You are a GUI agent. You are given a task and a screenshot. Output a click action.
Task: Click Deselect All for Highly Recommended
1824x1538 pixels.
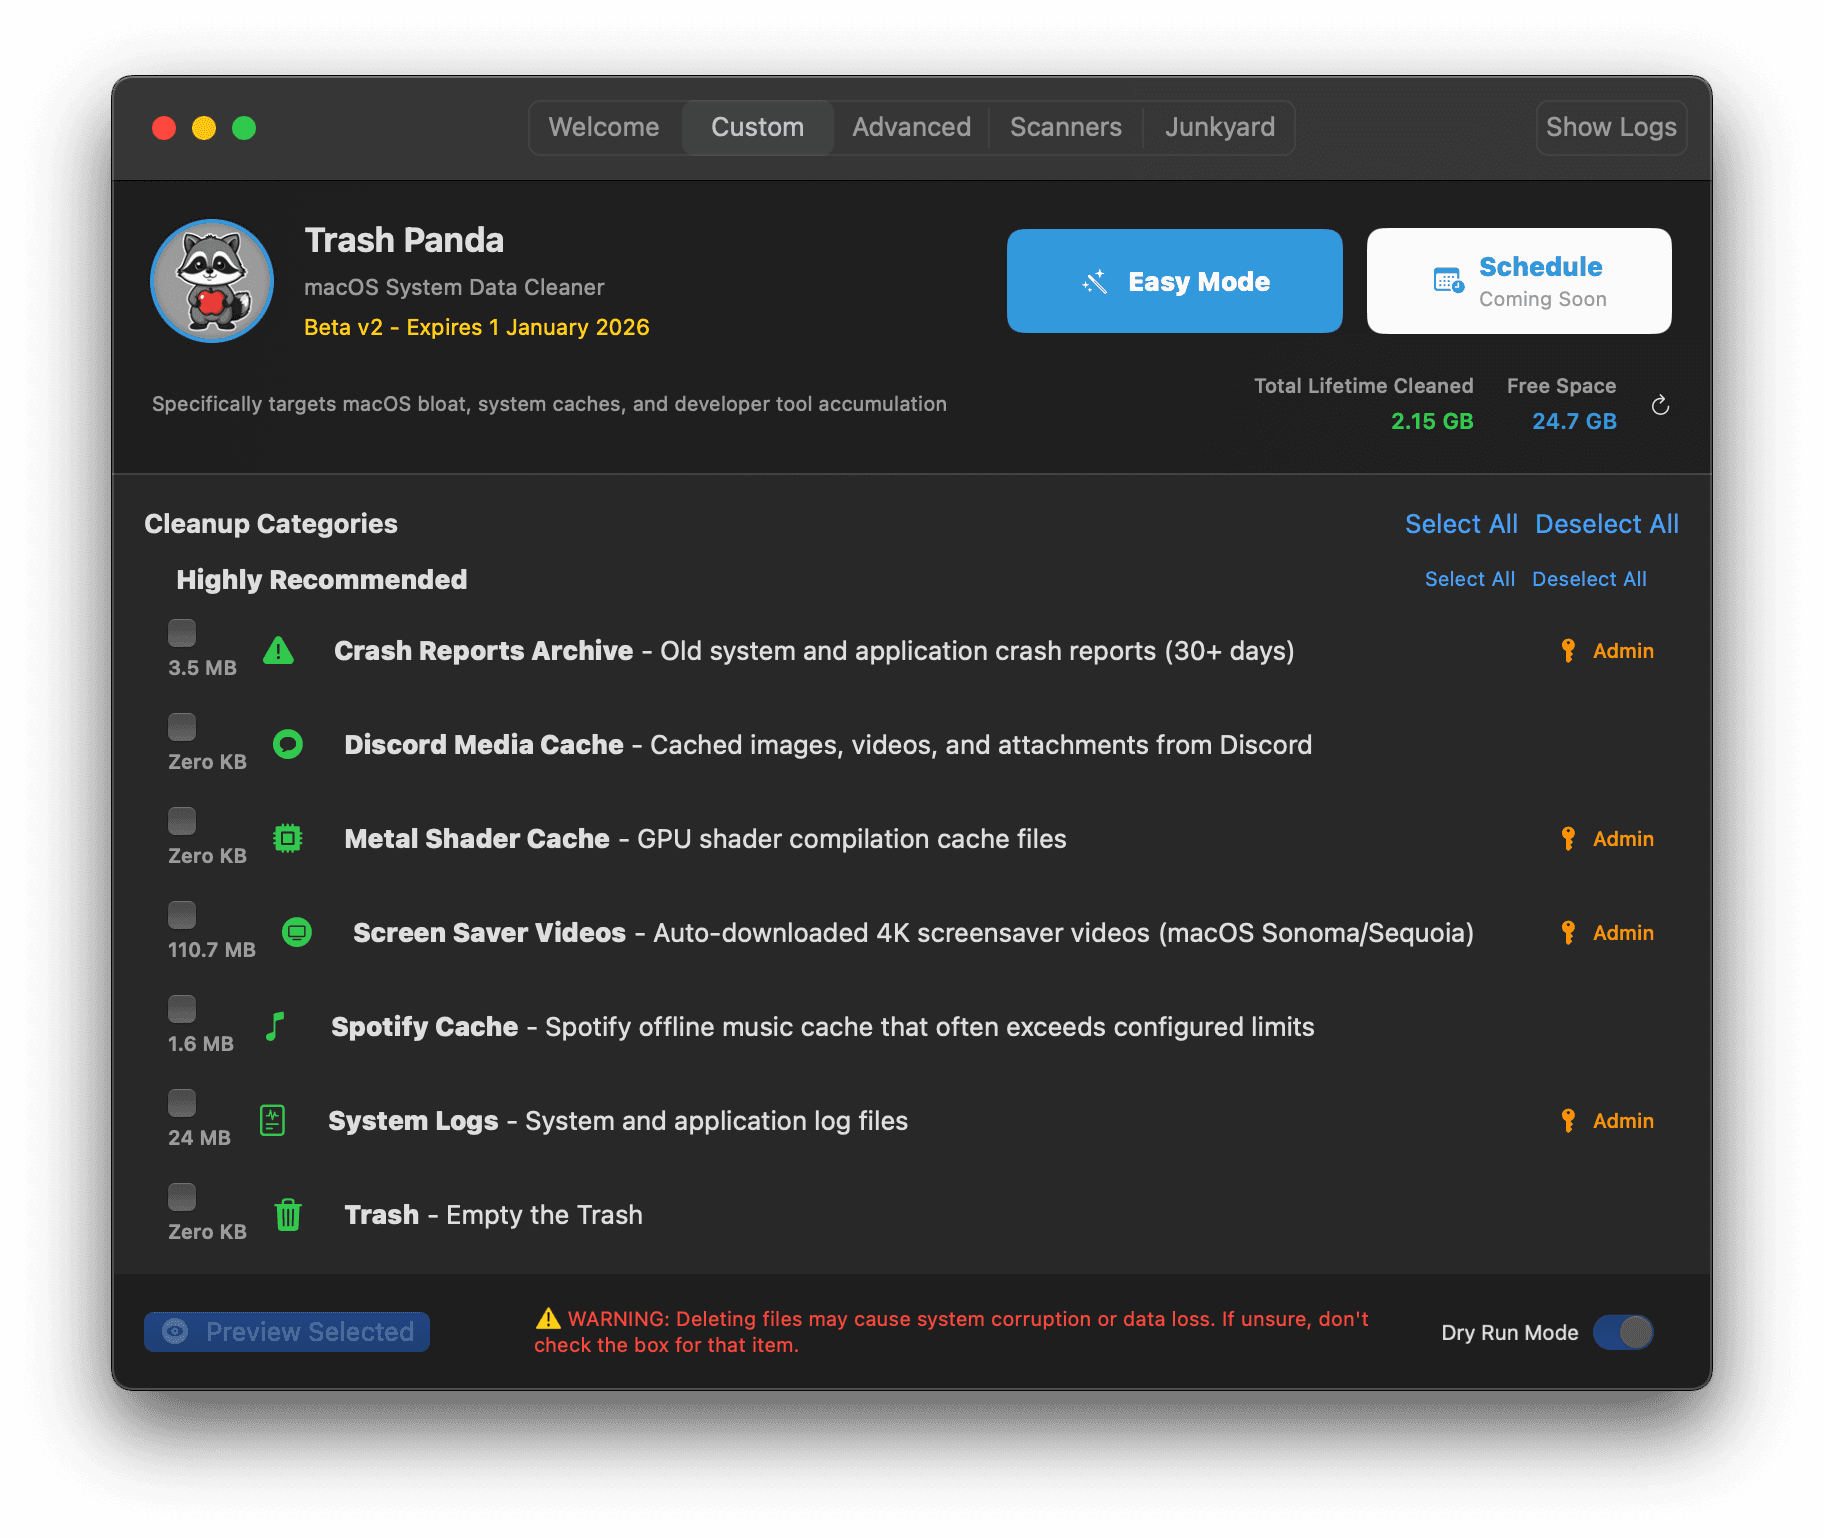1588,579
